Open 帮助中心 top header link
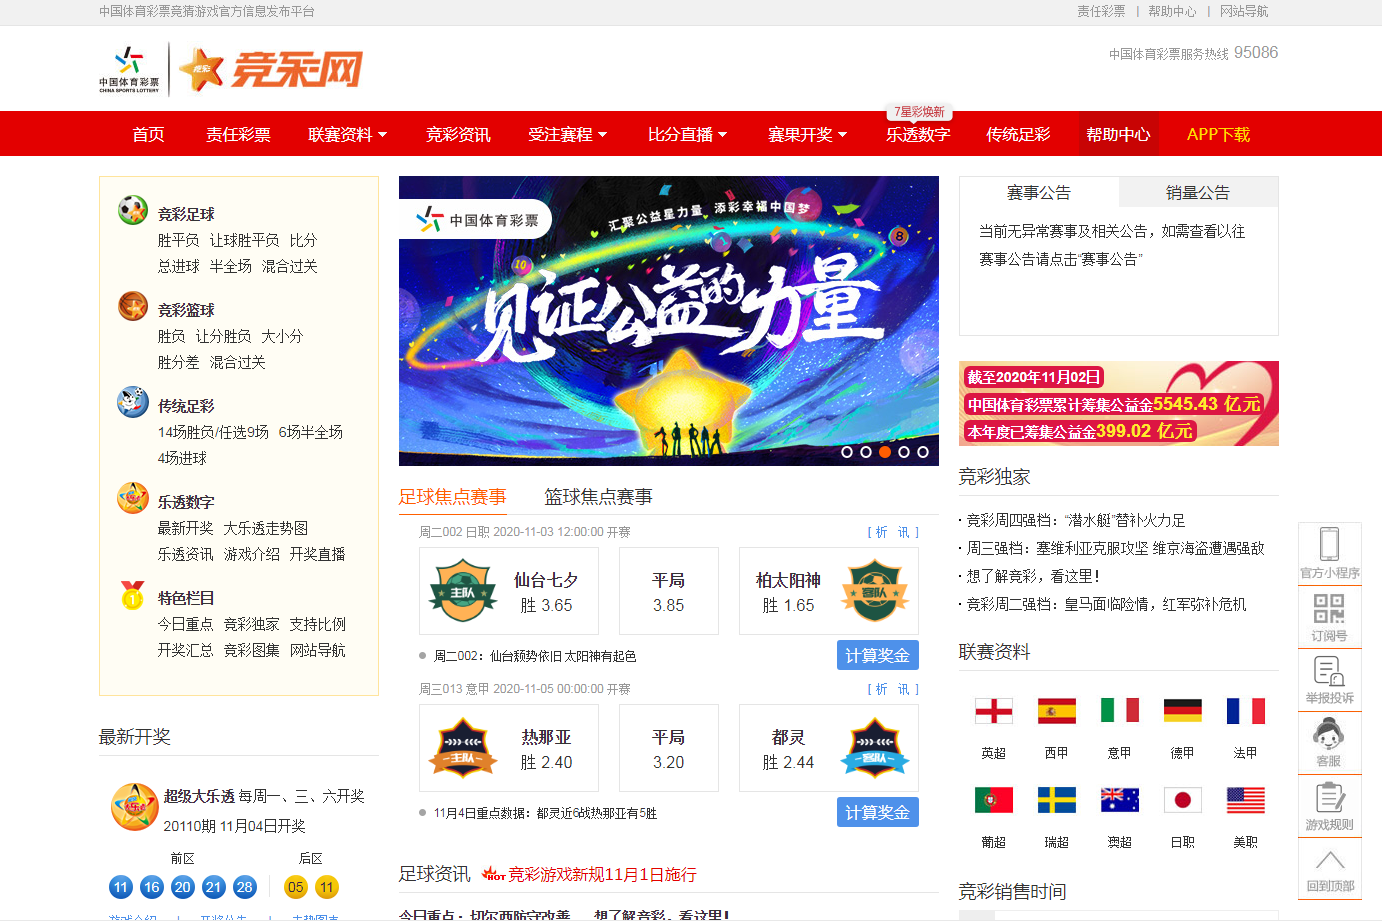 tap(1172, 11)
